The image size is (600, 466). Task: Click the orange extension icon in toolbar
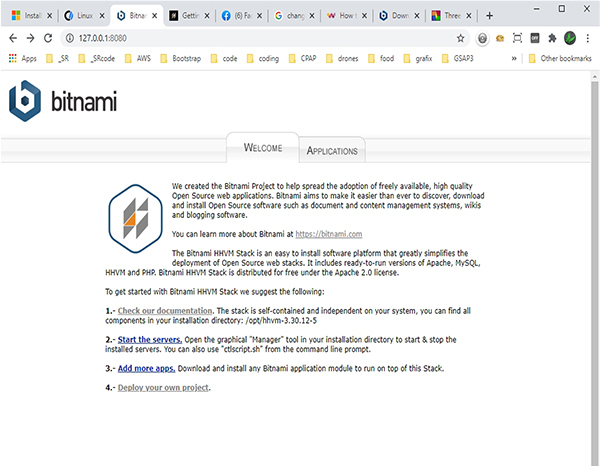pos(500,38)
